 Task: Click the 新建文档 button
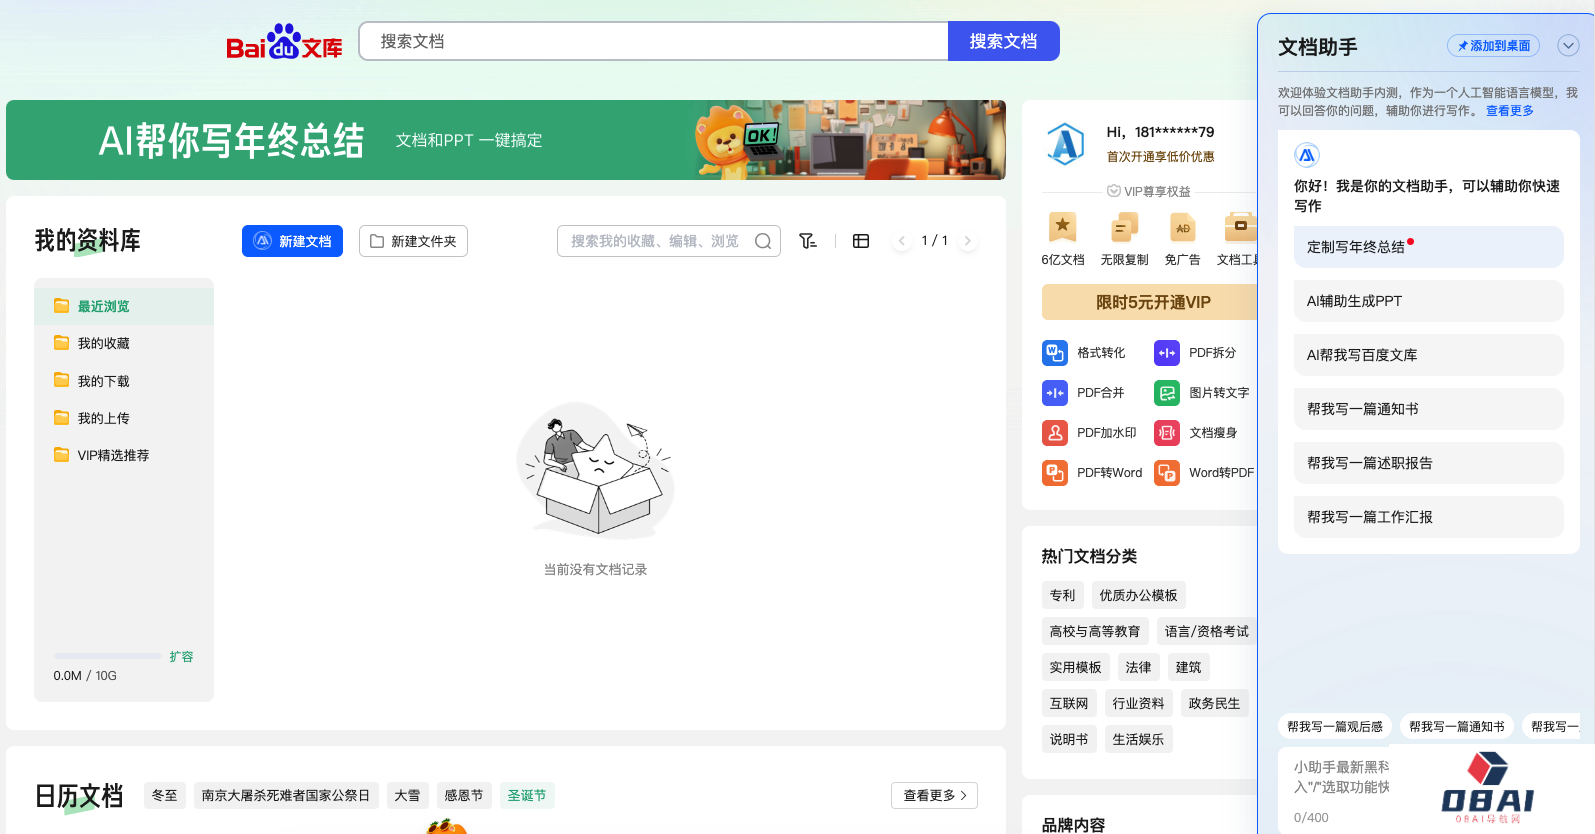pyautogui.click(x=292, y=241)
